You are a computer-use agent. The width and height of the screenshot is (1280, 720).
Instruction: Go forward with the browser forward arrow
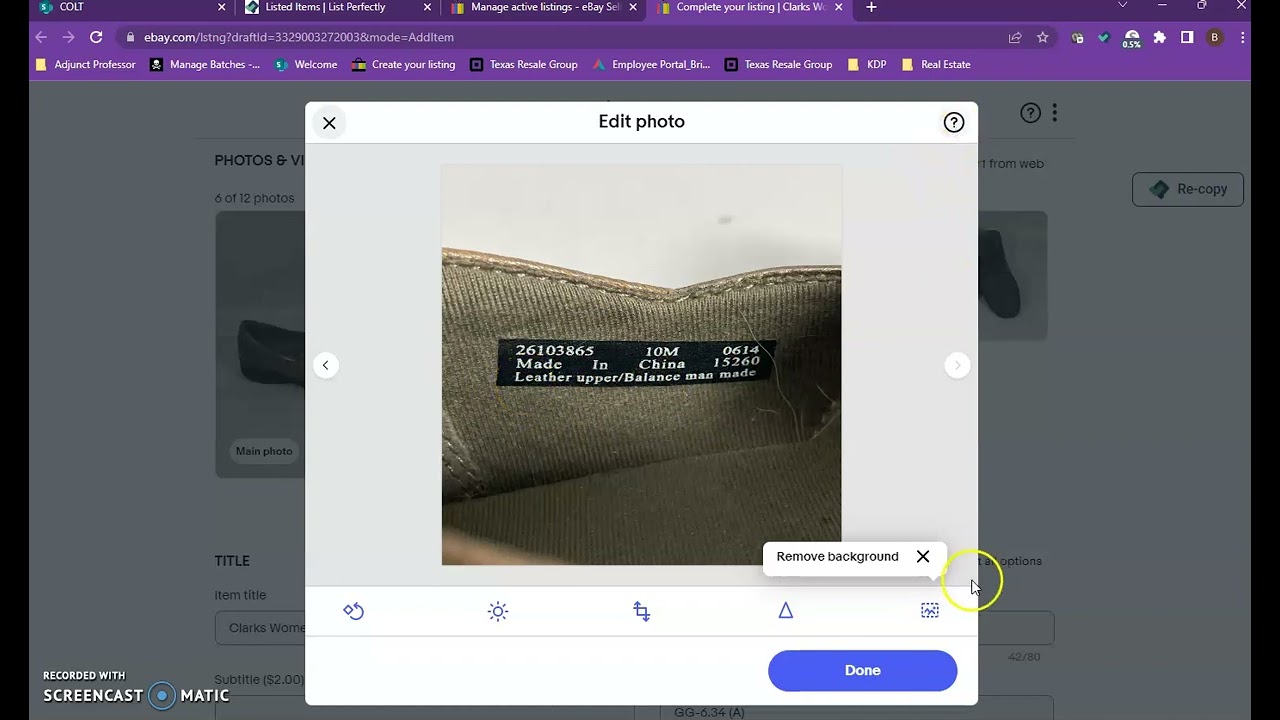click(x=68, y=37)
